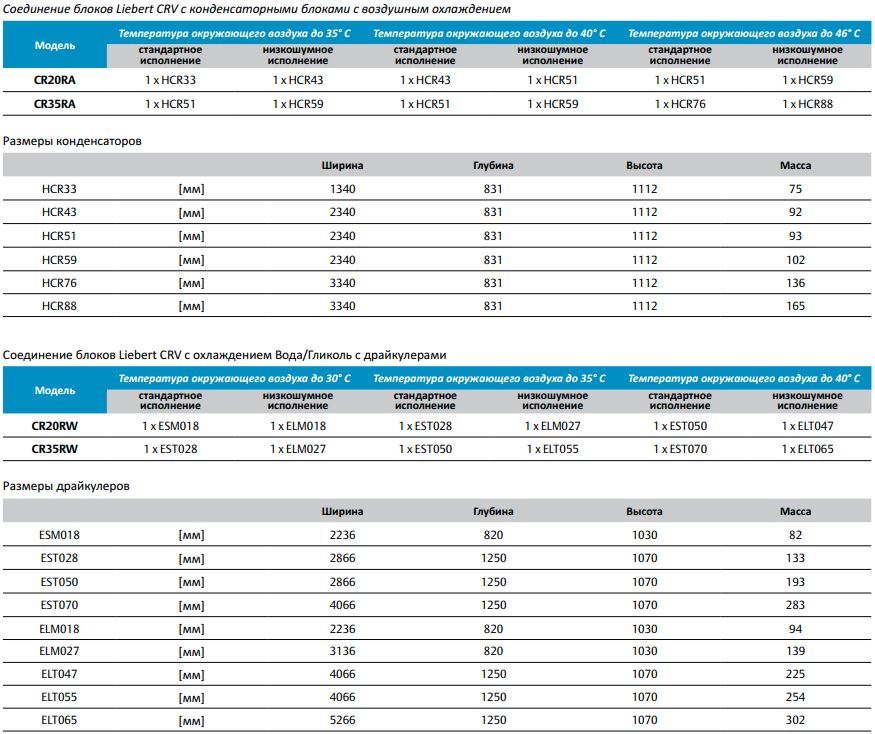The image size is (875, 734).
Task: Click the CR35RW model row label
Action: click(x=55, y=449)
